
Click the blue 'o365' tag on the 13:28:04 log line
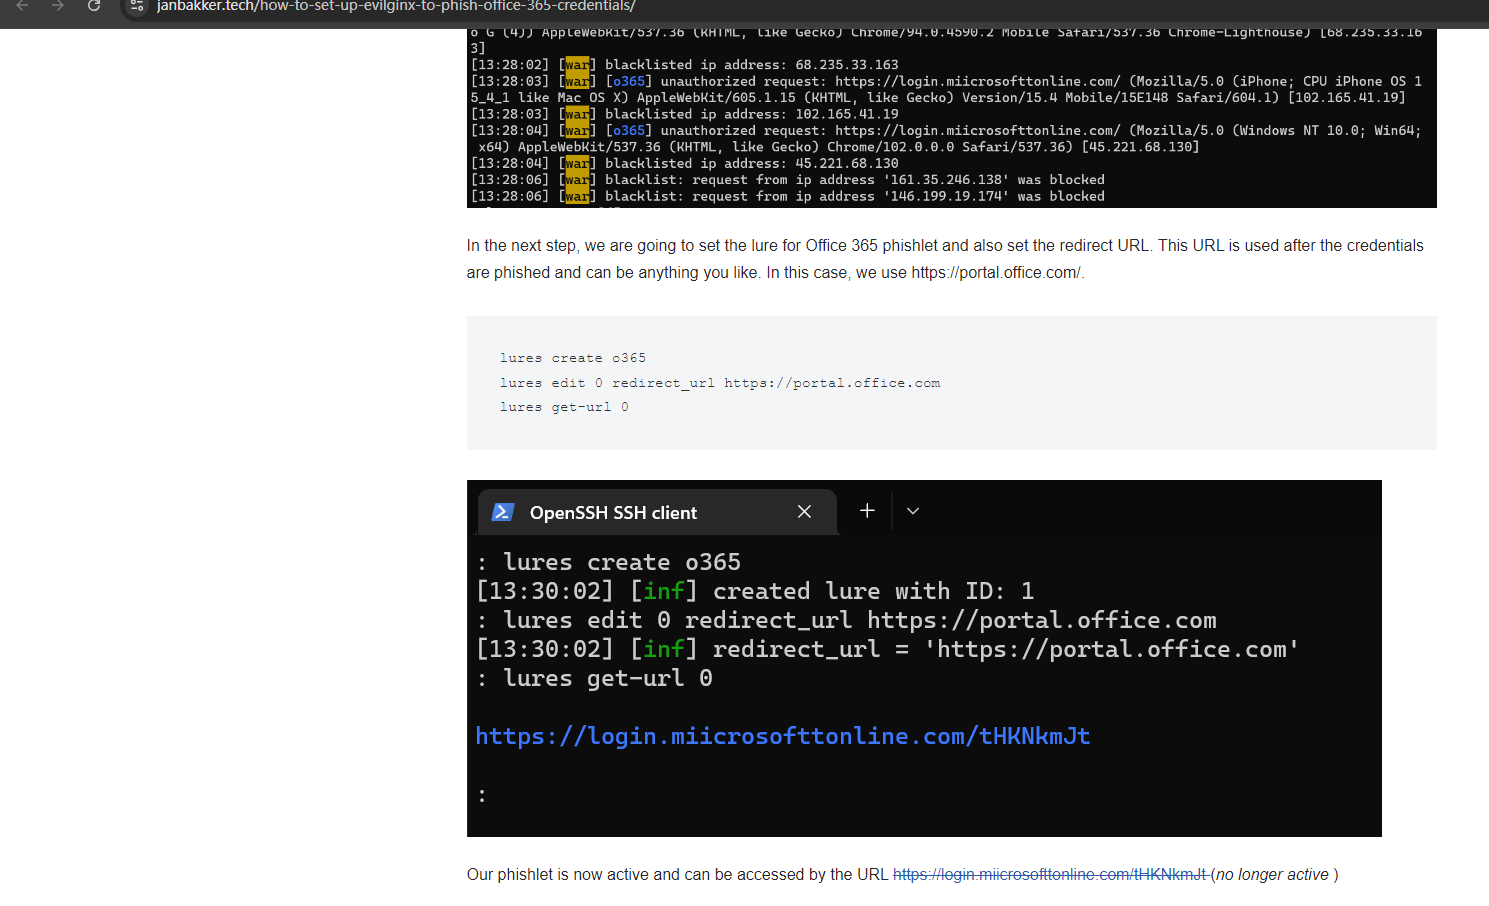point(629,130)
